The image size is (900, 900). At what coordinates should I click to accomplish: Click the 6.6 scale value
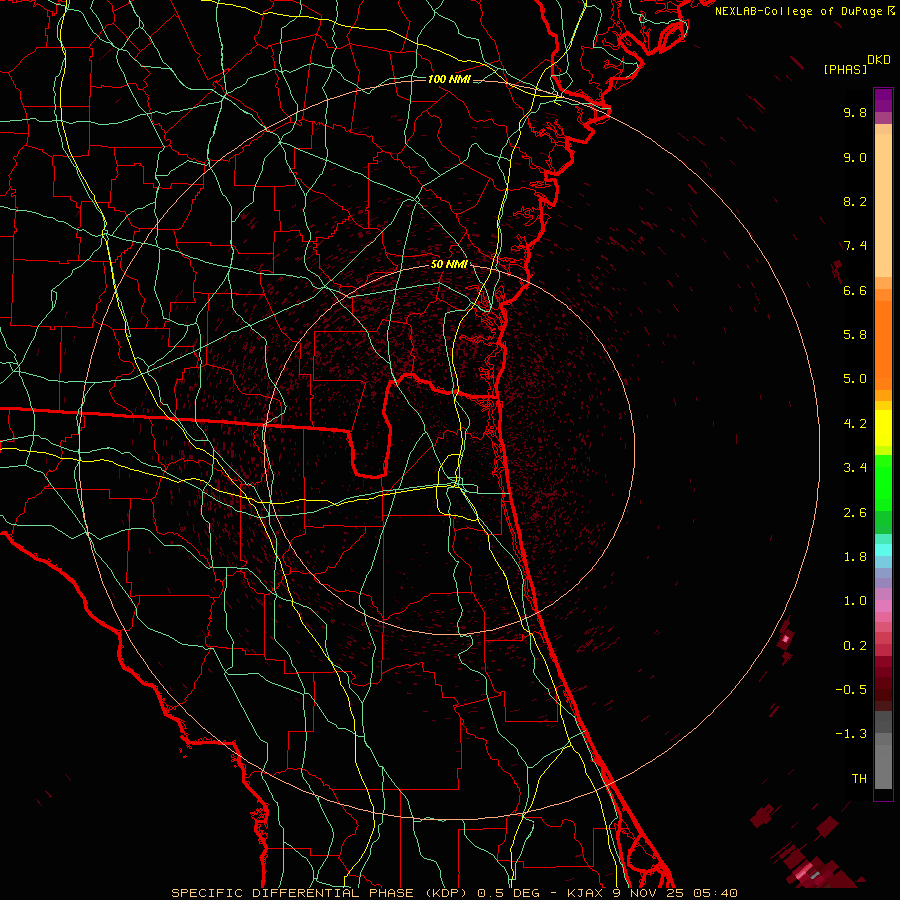click(x=855, y=290)
